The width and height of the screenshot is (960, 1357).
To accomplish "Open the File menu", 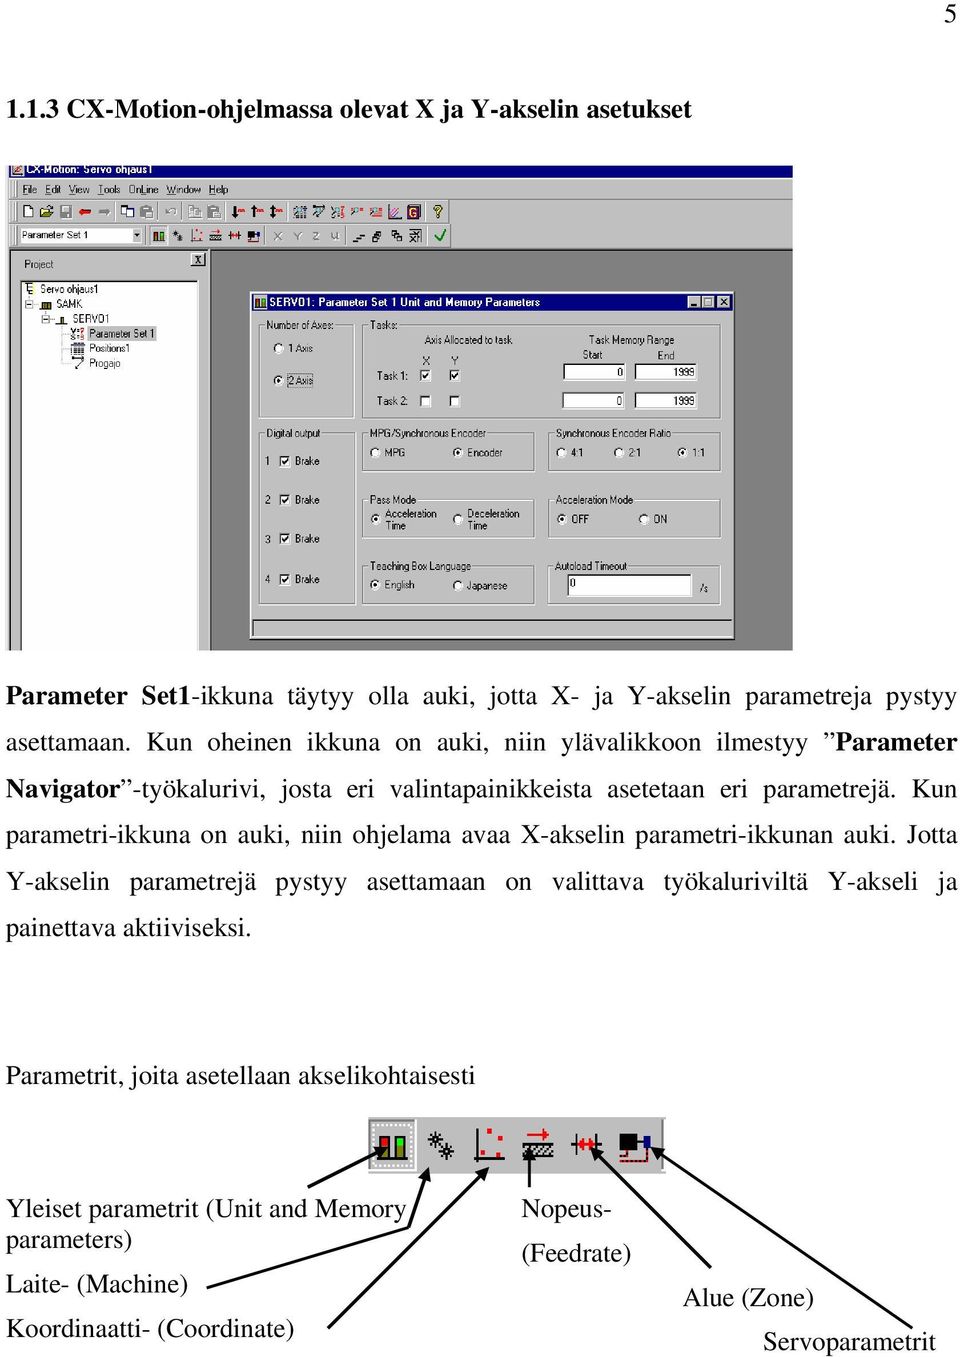I will click(x=30, y=189).
